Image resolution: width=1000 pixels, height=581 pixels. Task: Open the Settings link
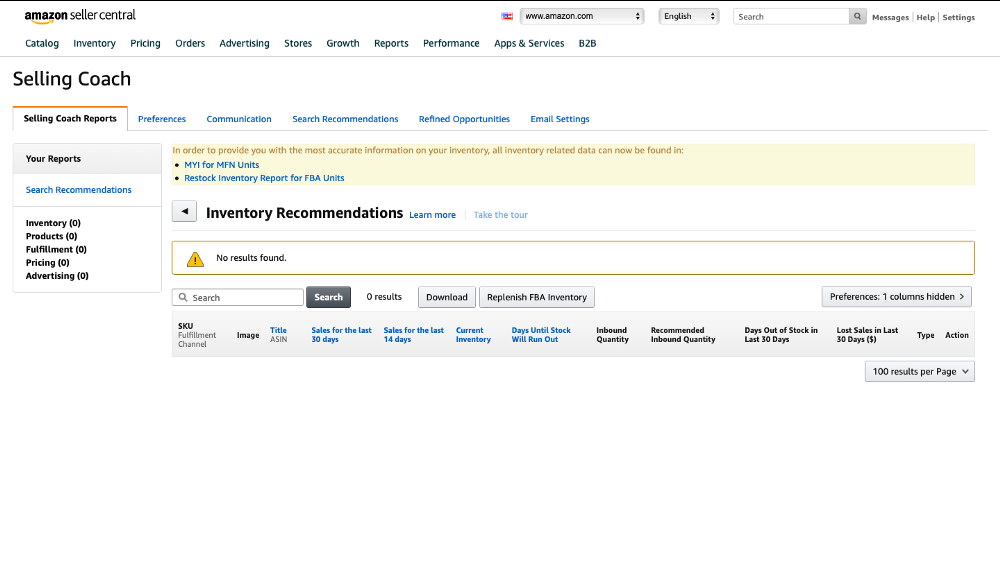959,17
